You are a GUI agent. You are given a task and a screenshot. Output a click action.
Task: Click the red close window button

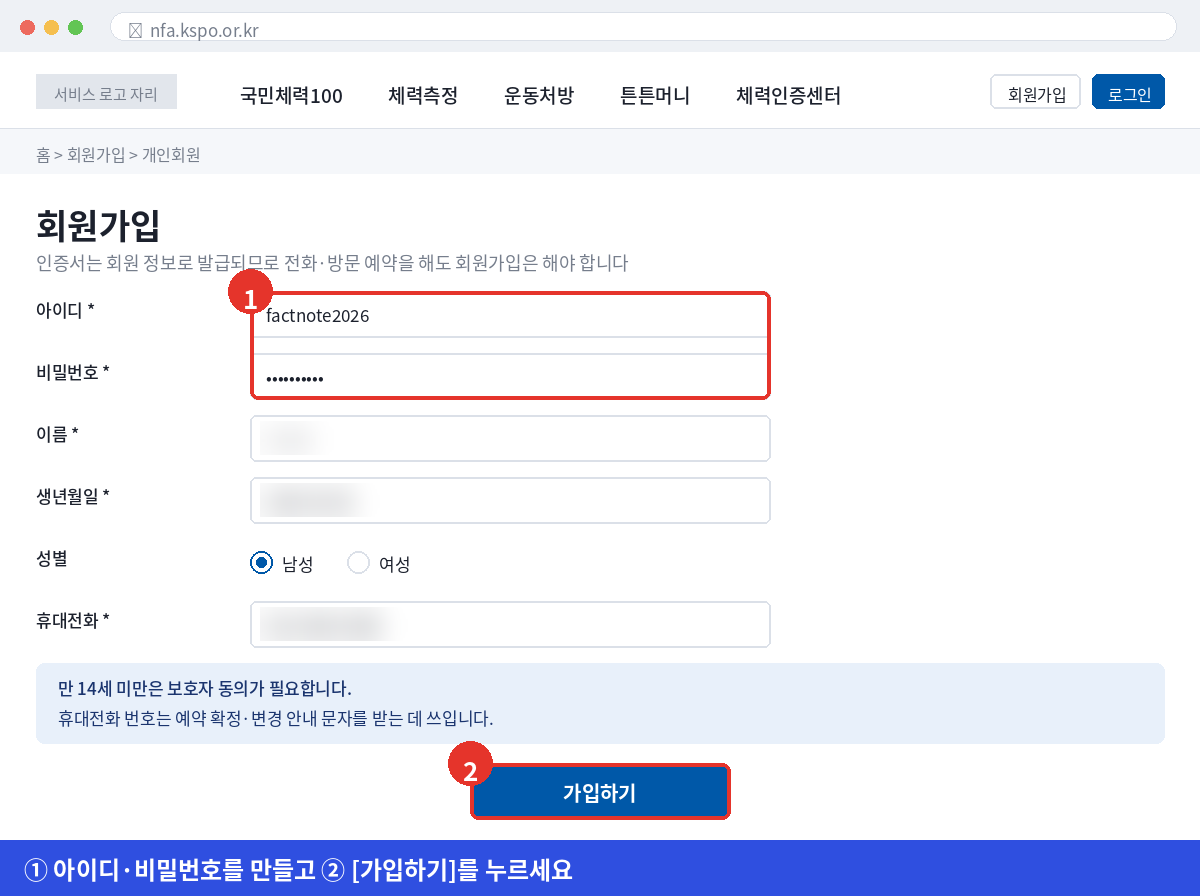(27, 27)
